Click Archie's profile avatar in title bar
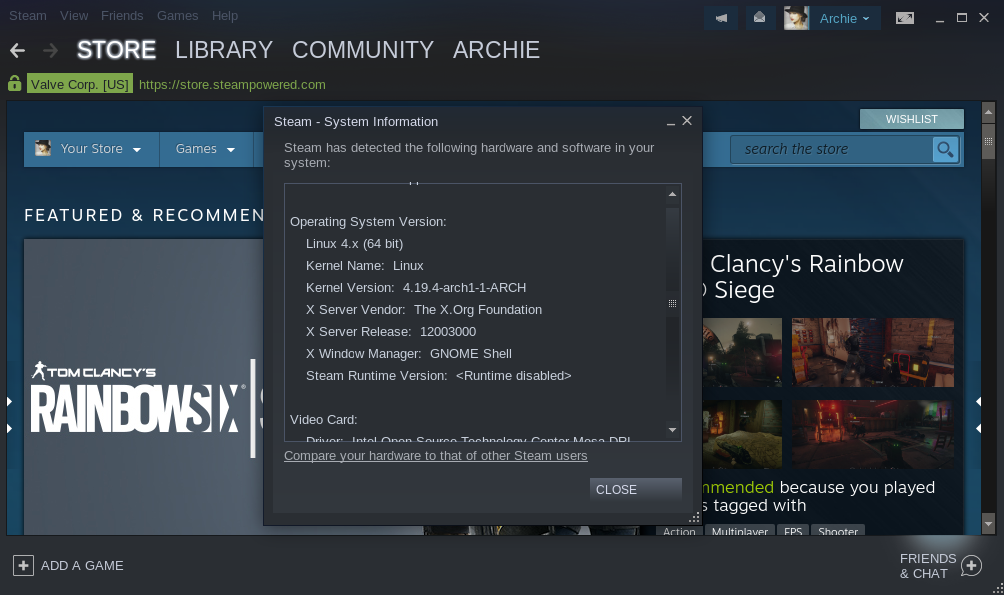Screen dimensions: 1004x595 (x=797, y=18)
